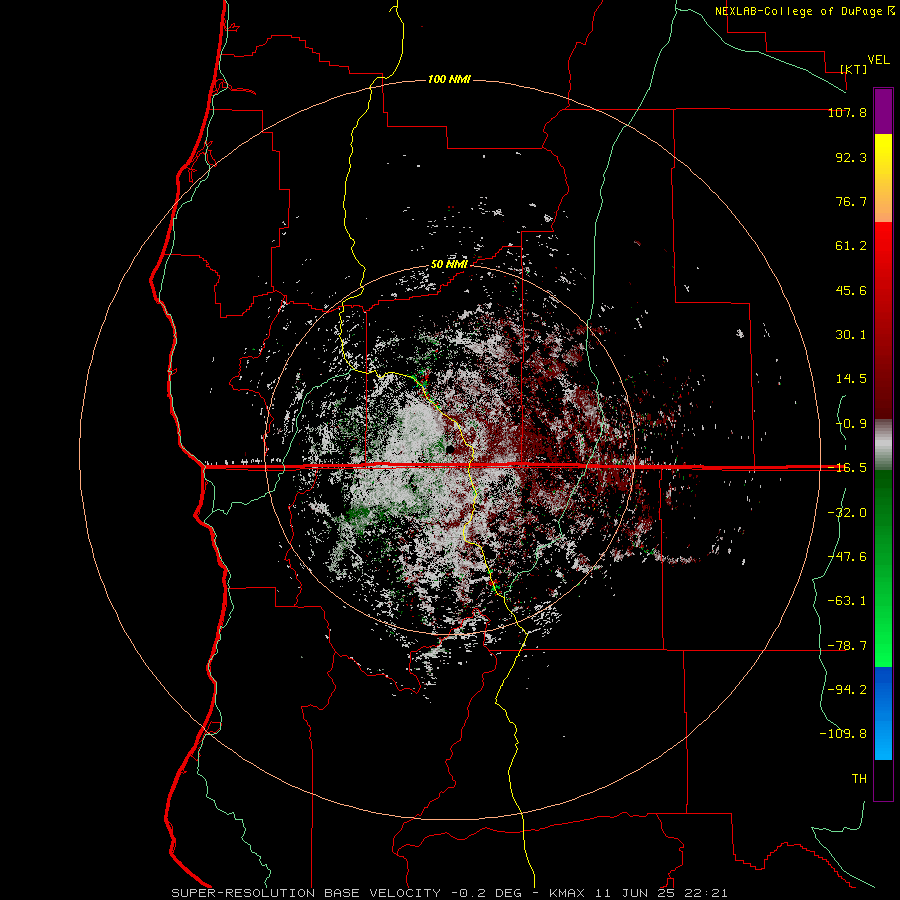
Task: Click the blue segment of velocity color bar
Action: click(883, 713)
